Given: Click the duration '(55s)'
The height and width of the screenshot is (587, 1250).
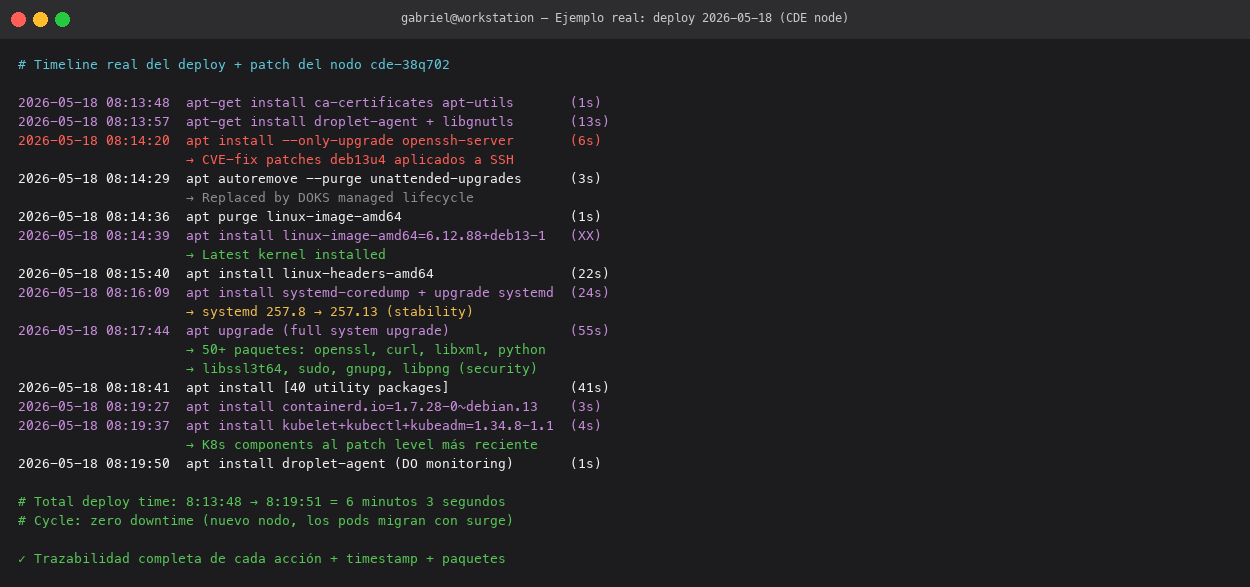Looking at the screenshot, I should [x=590, y=331].
